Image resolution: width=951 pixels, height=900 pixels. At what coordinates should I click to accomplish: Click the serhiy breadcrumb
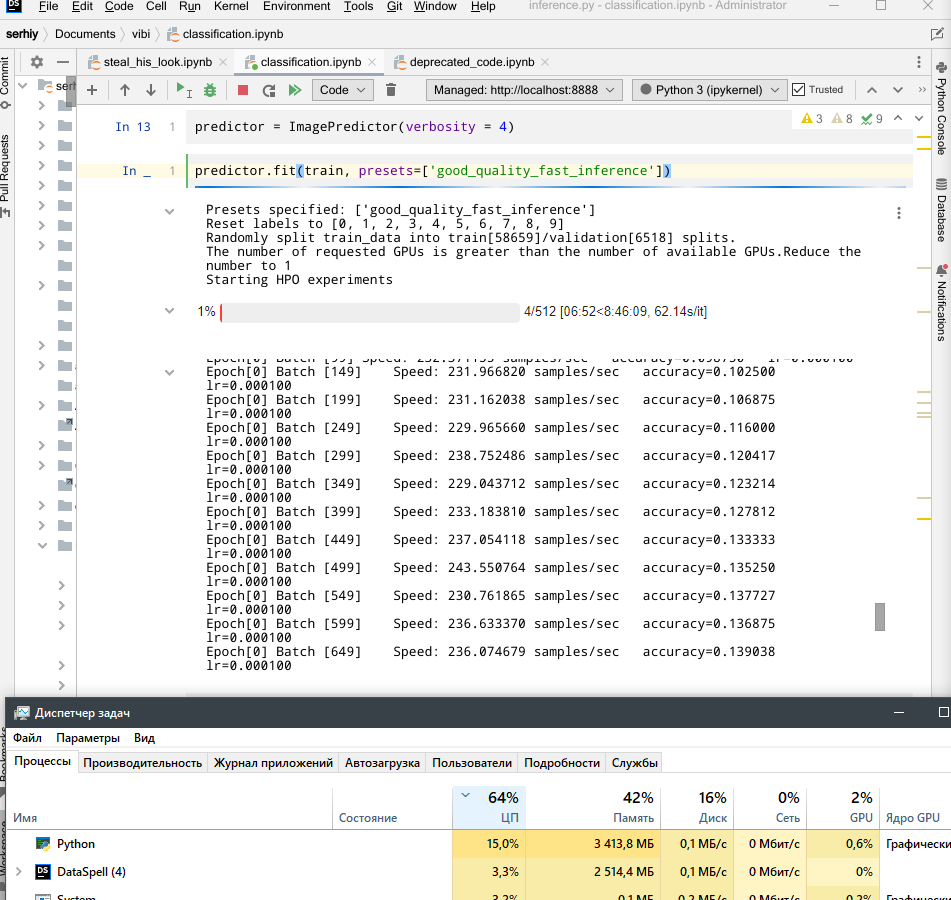coord(22,34)
